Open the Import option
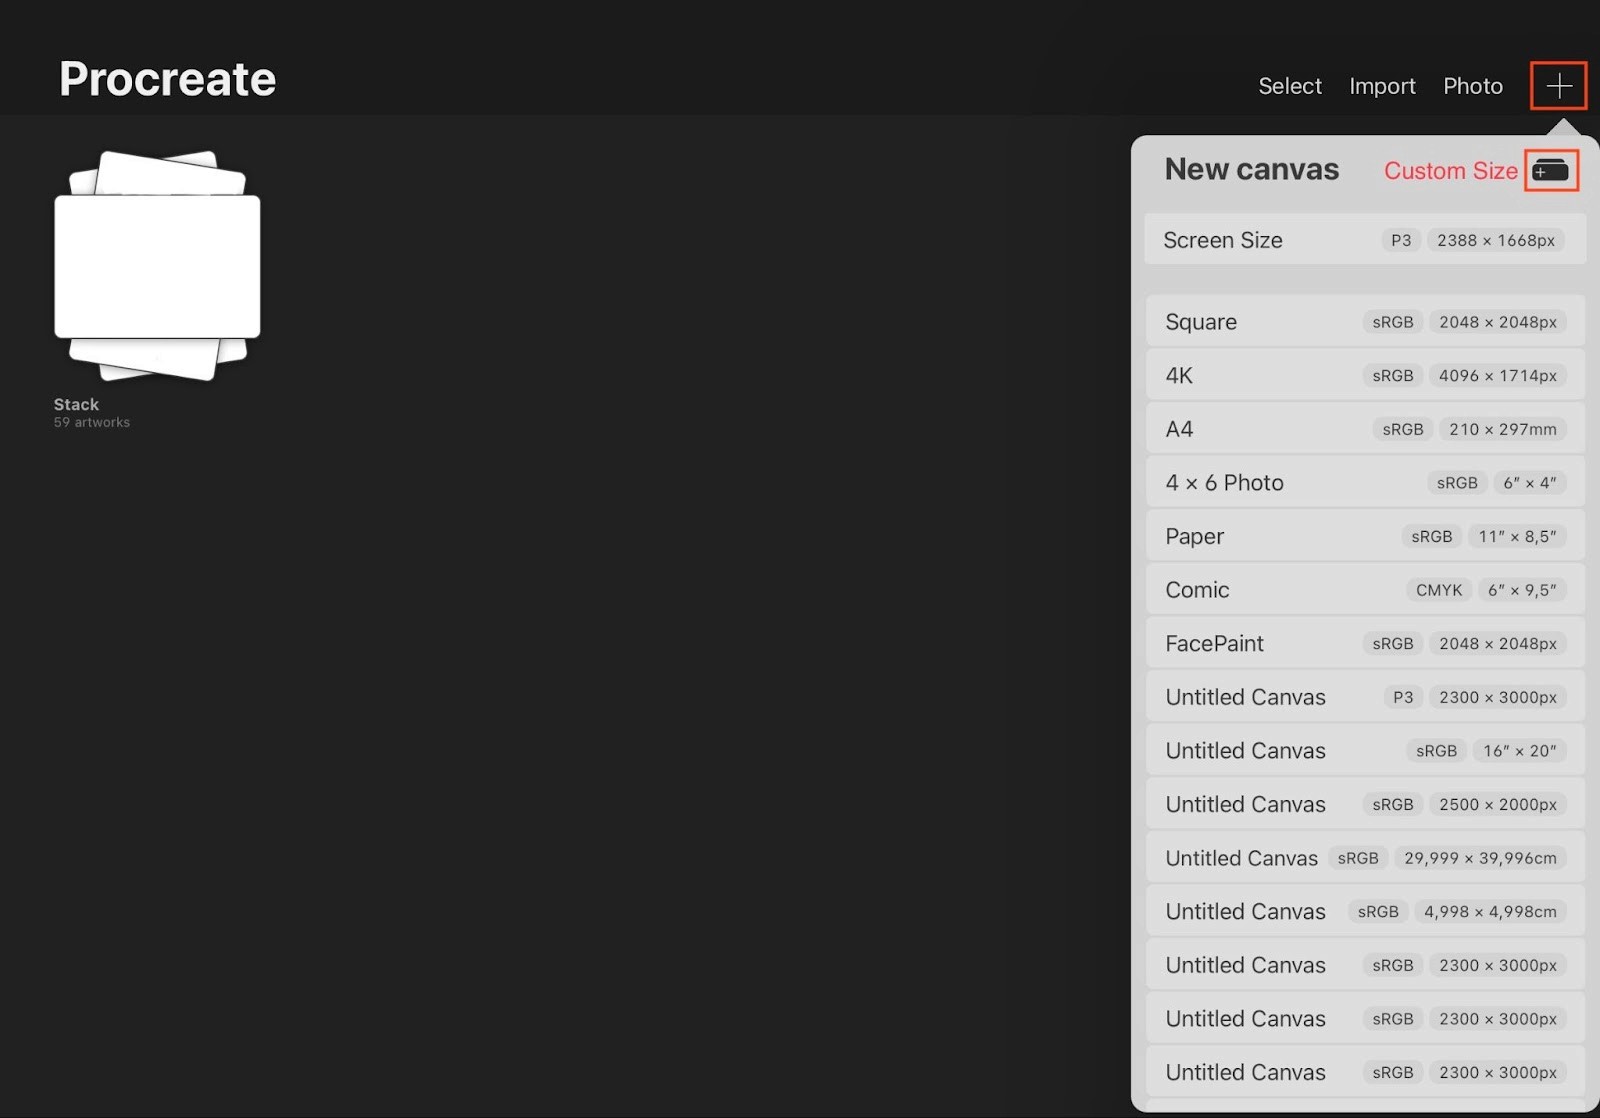1600x1118 pixels. (x=1382, y=86)
